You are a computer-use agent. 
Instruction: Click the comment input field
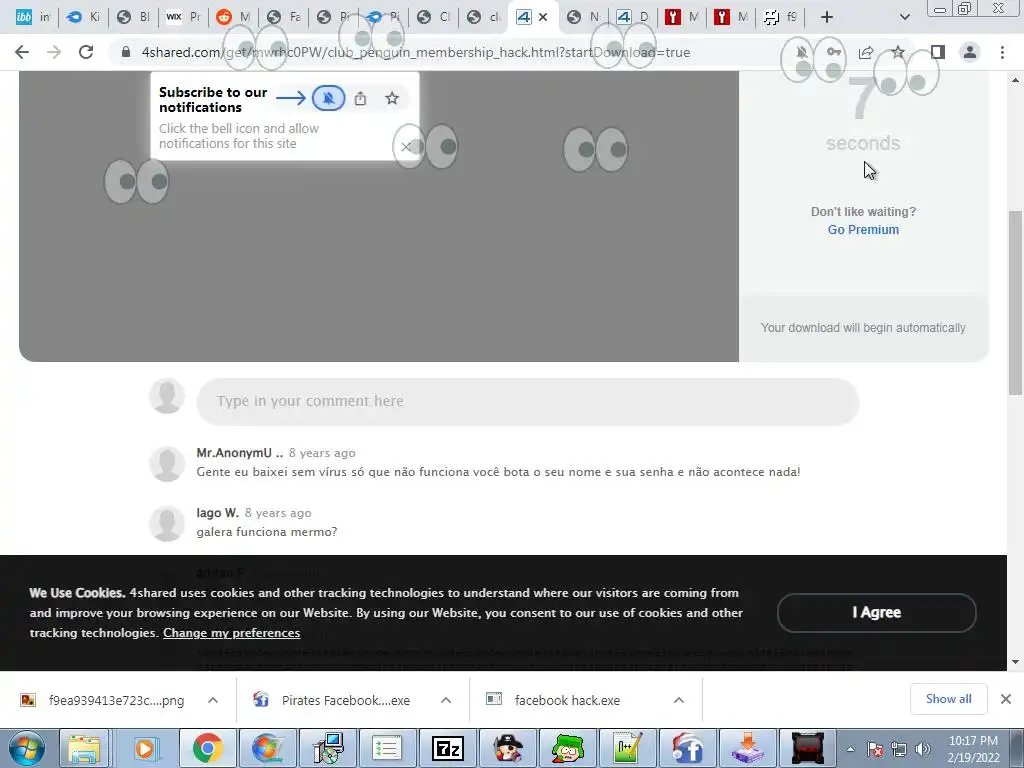coord(528,401)
